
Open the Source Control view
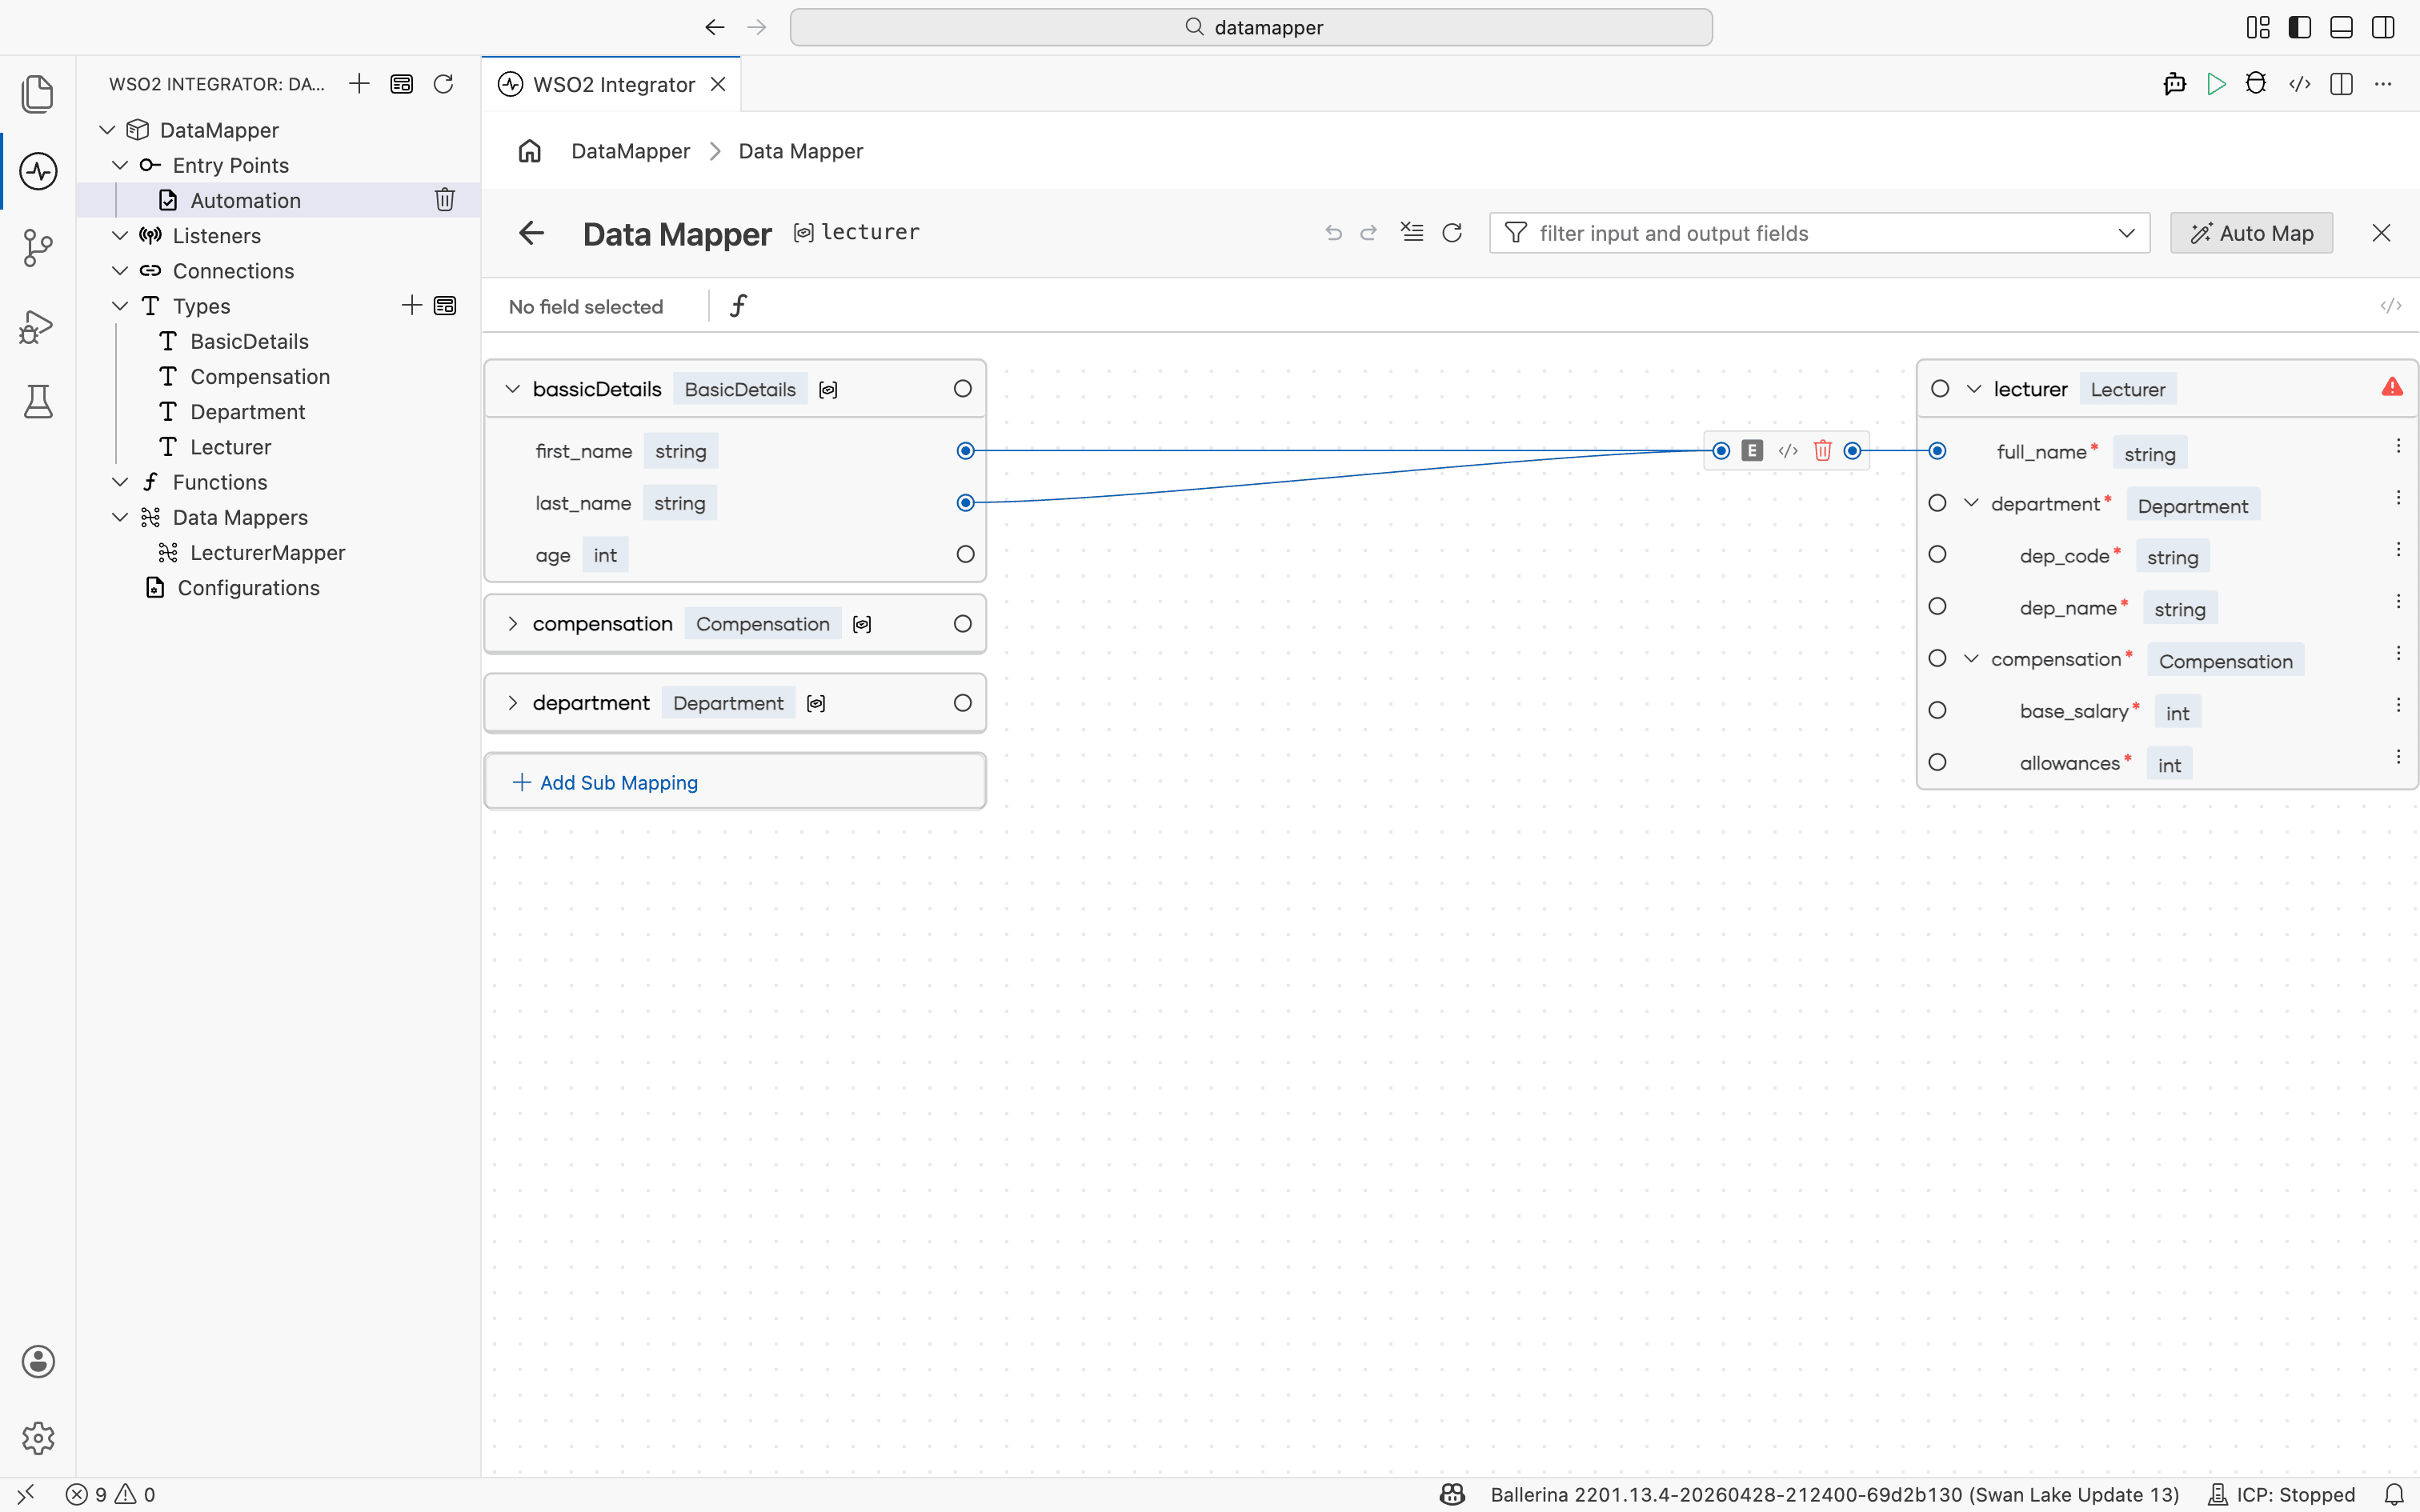(x=38, y=248)
